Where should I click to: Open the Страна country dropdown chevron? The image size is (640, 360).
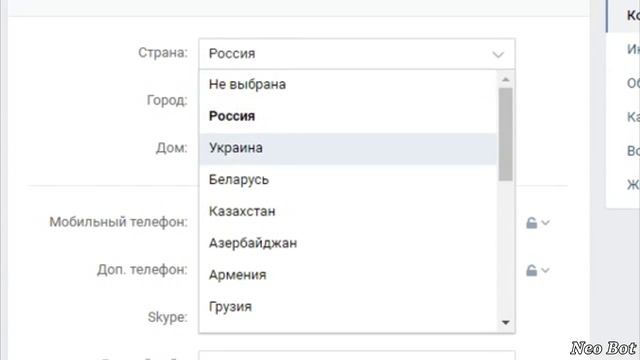point(498,54)
